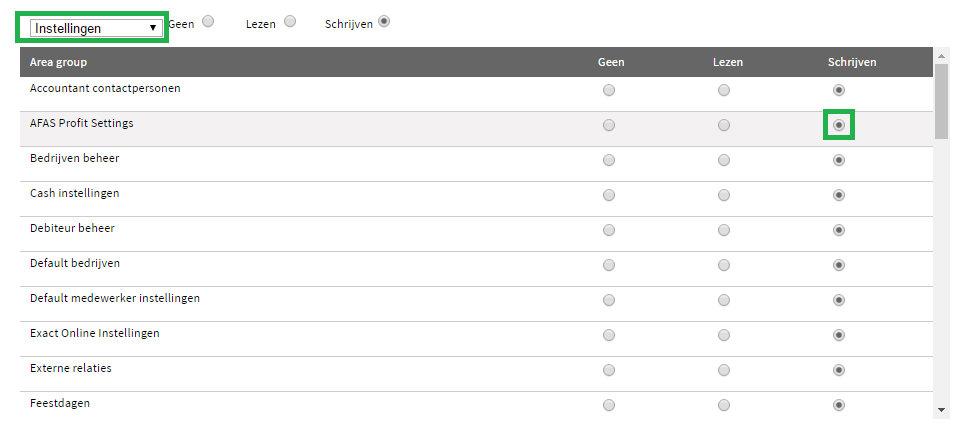Open the Instellingen dropdown menu
This screenshot has width=968, height=425.
[x=96, y=28]
